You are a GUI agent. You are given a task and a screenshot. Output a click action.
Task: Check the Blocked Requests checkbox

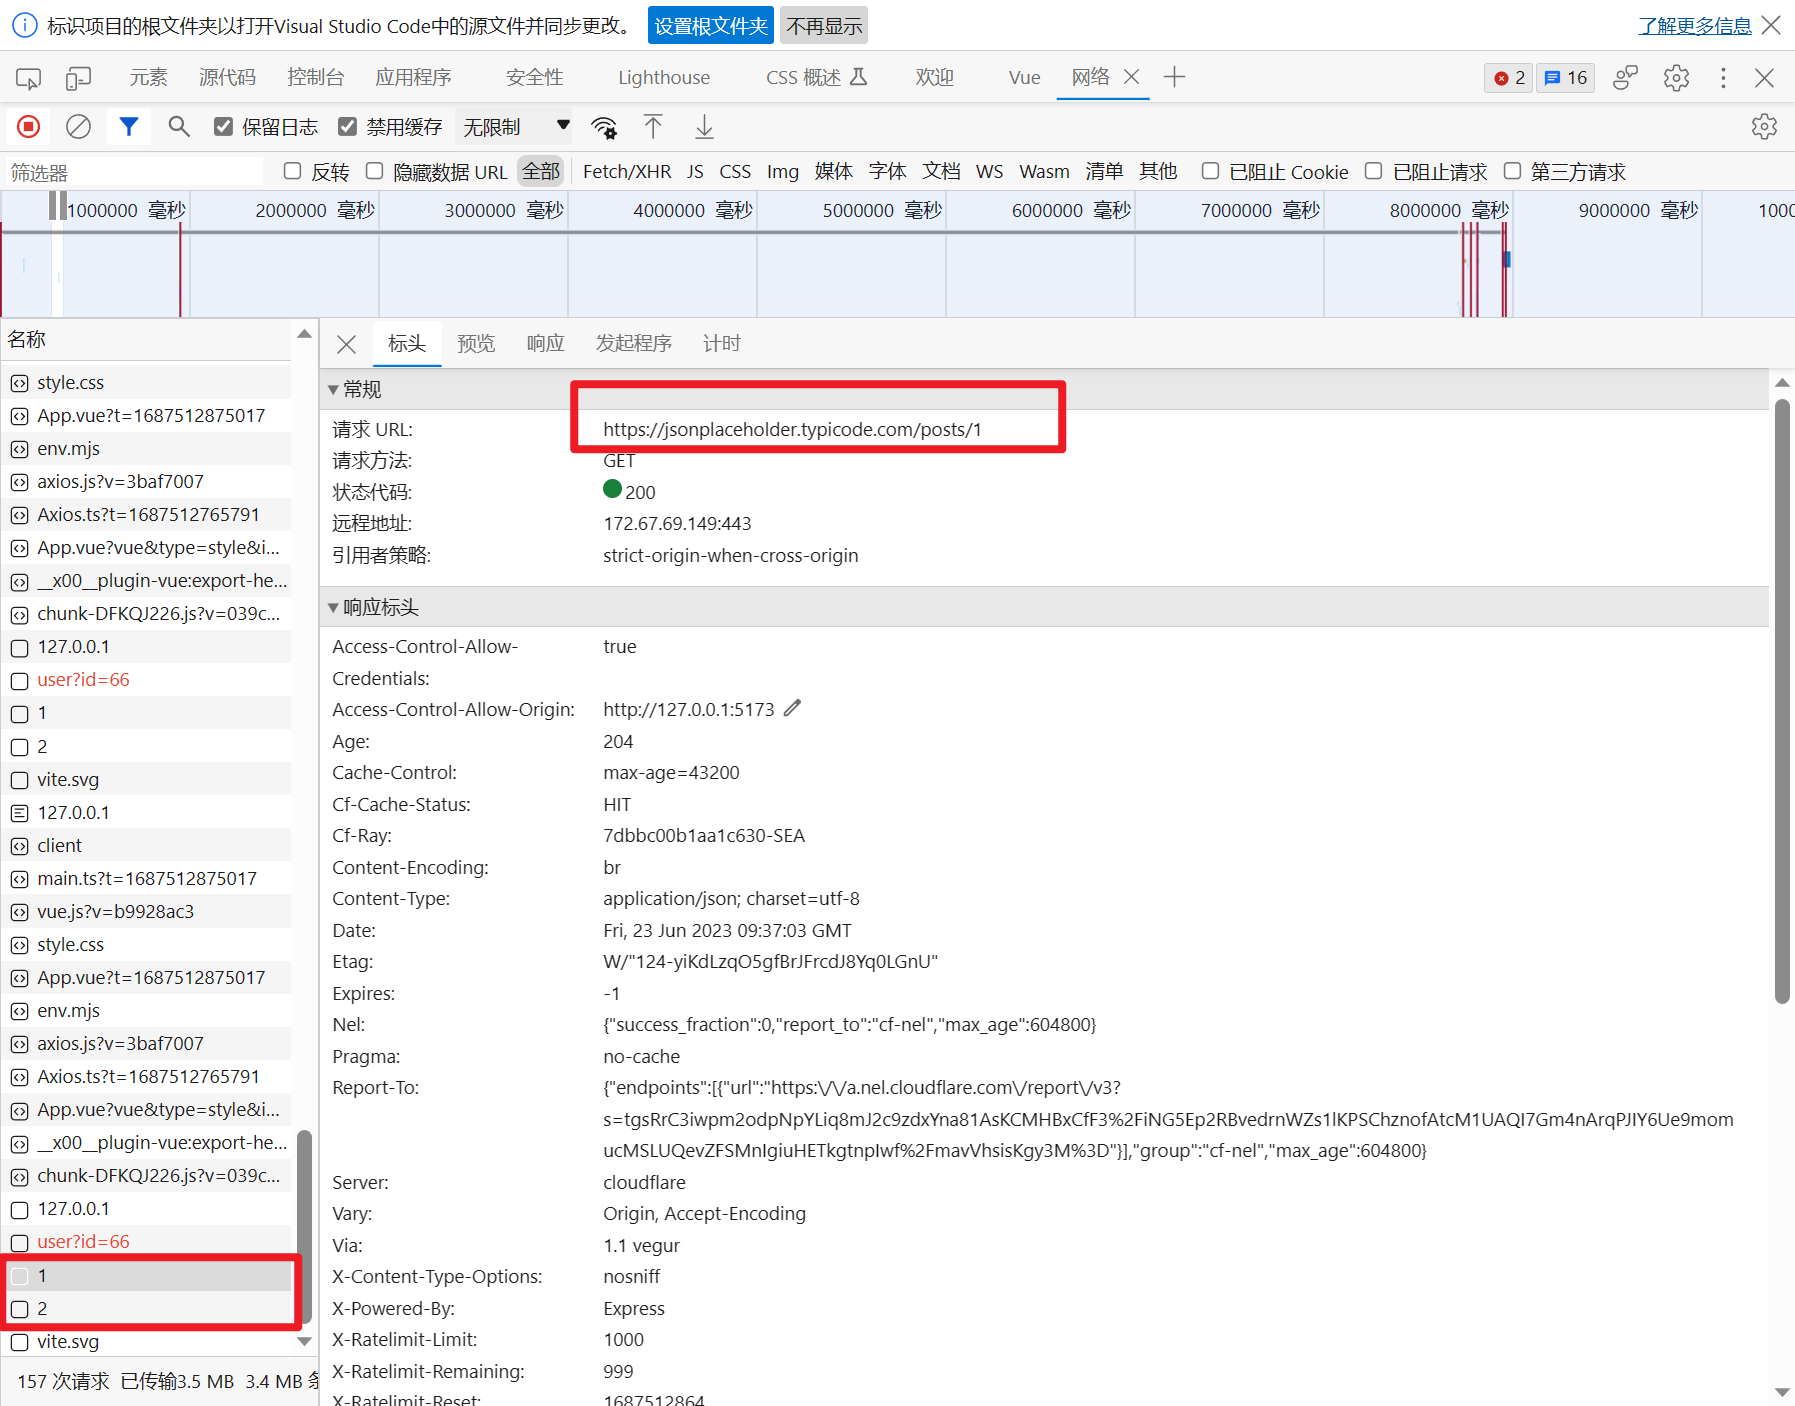click(x=1374, y=171)
